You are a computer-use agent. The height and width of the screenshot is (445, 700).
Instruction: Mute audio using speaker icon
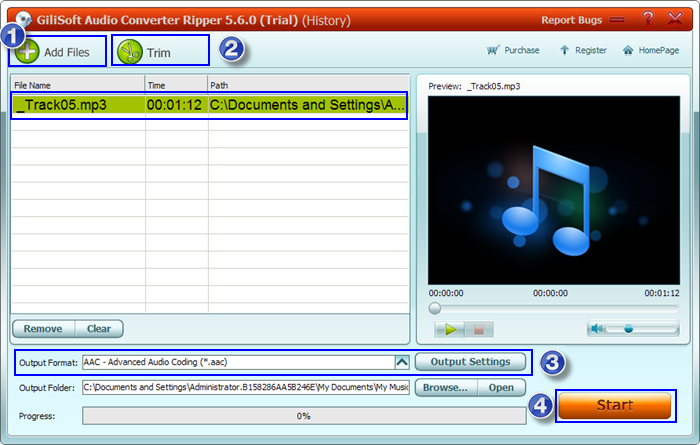coord(597,328)
